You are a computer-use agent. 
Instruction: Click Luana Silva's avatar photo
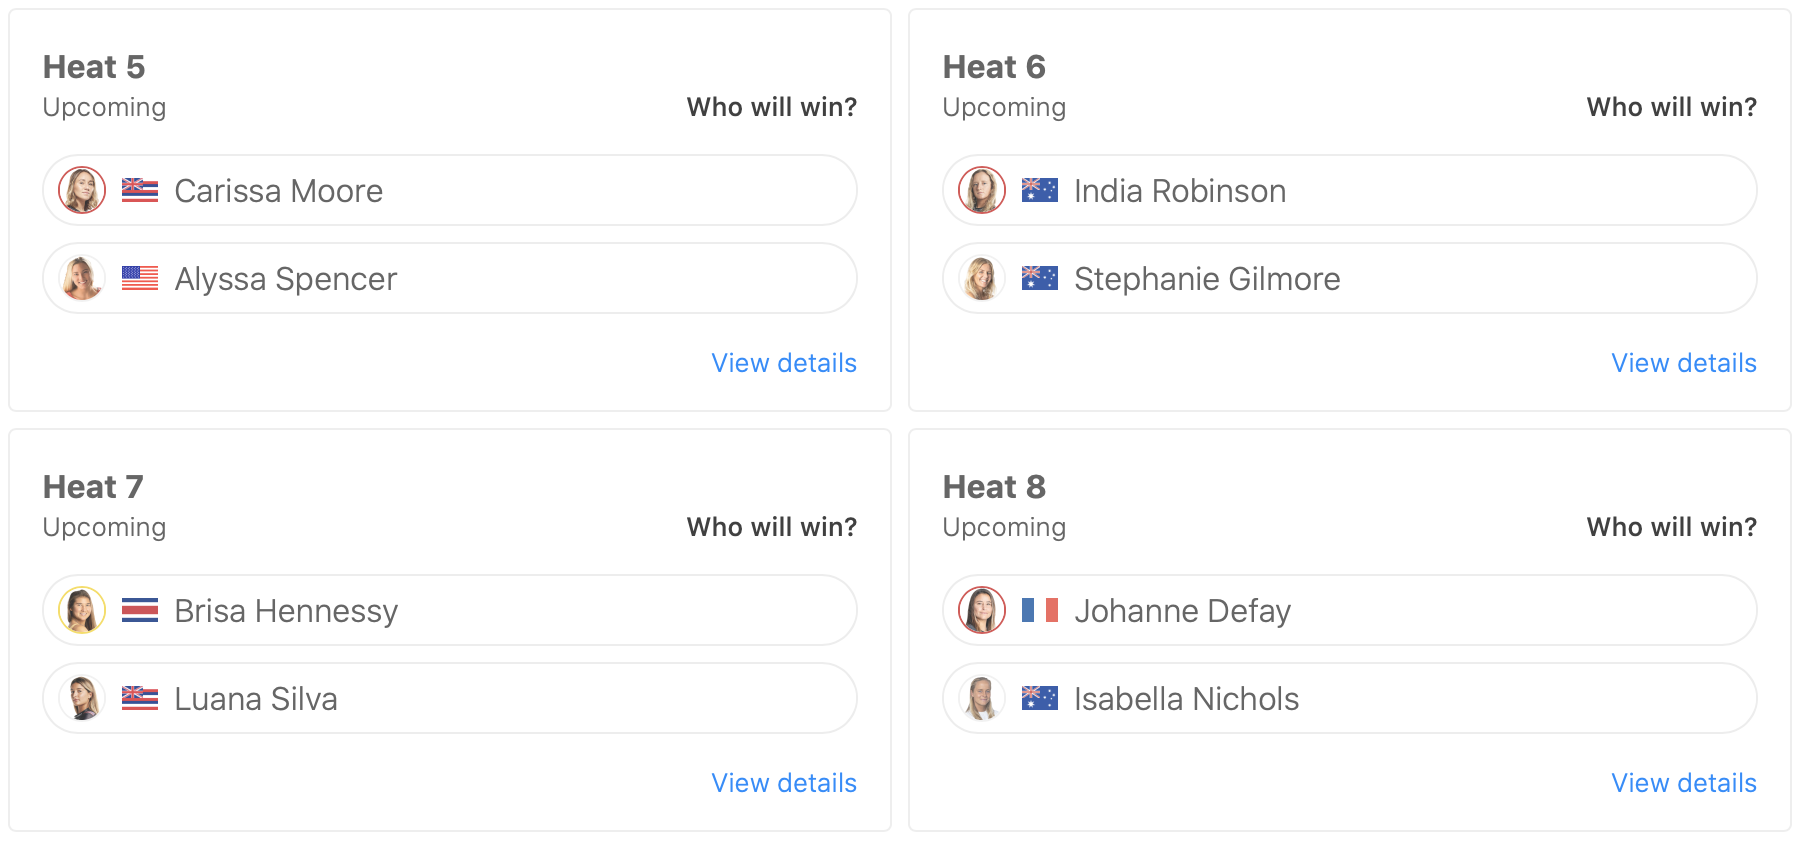tap(82, 698)
